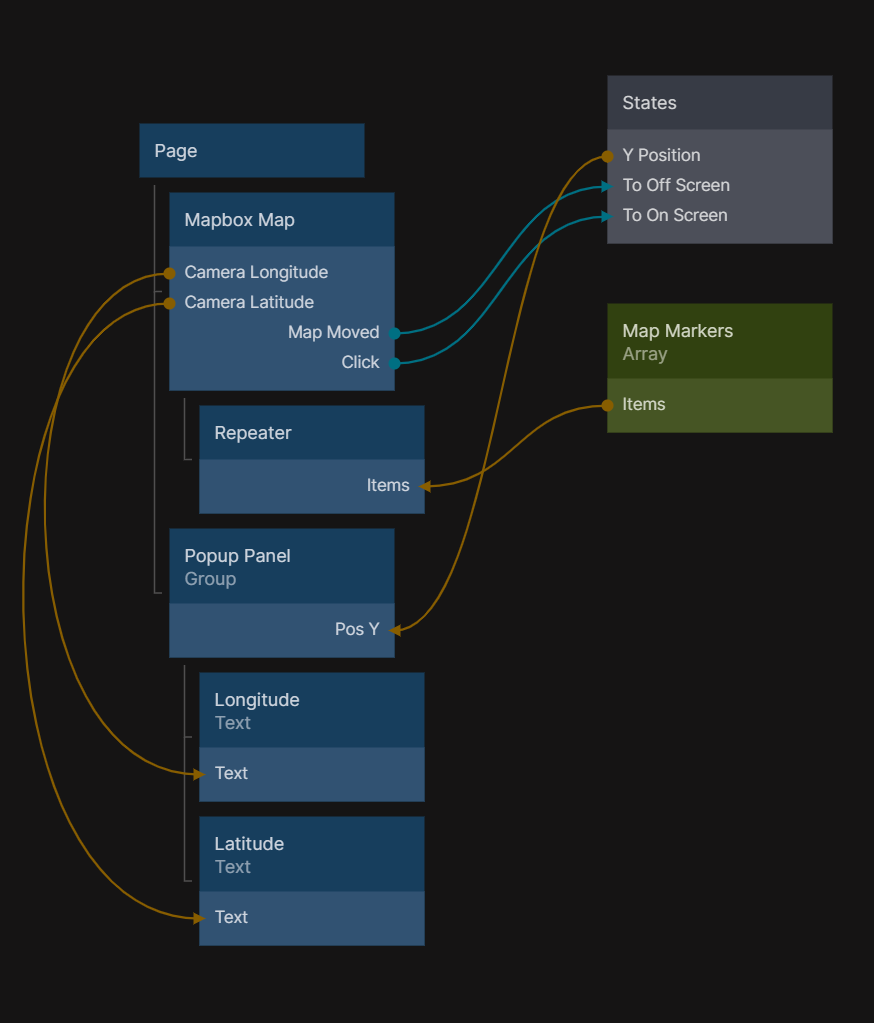The width and height of the screenshot is (874, 1023).
Task: Select the Latitude text node header
Action: coord(311,855)
